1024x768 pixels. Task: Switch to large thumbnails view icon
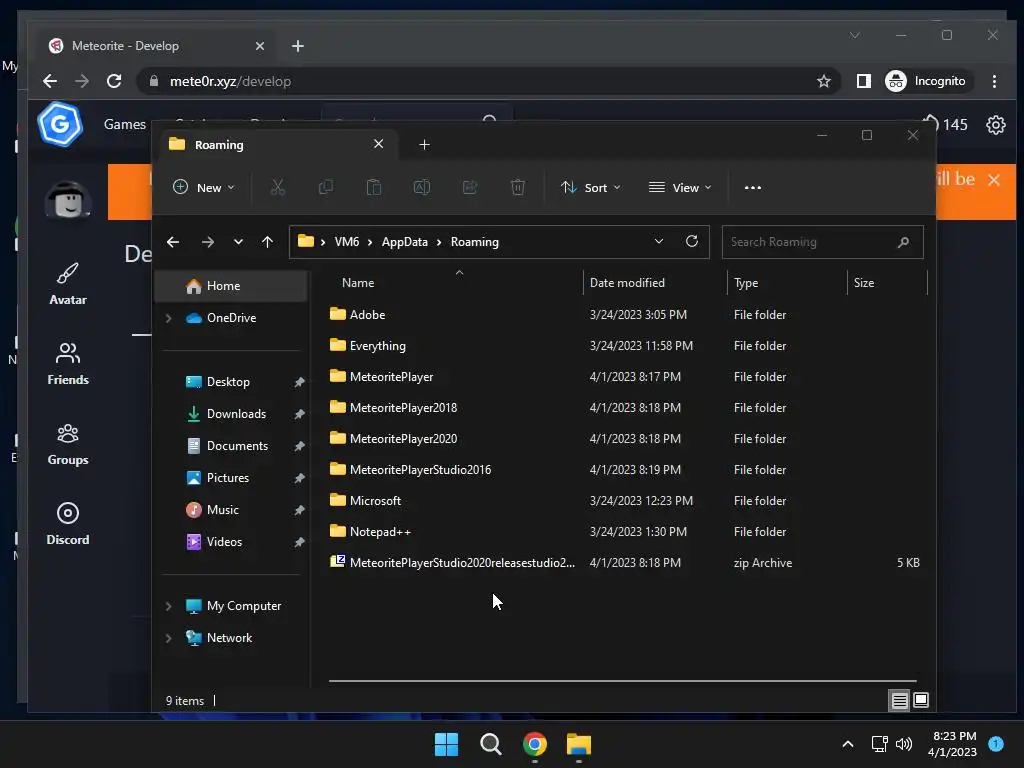point(921,700)
